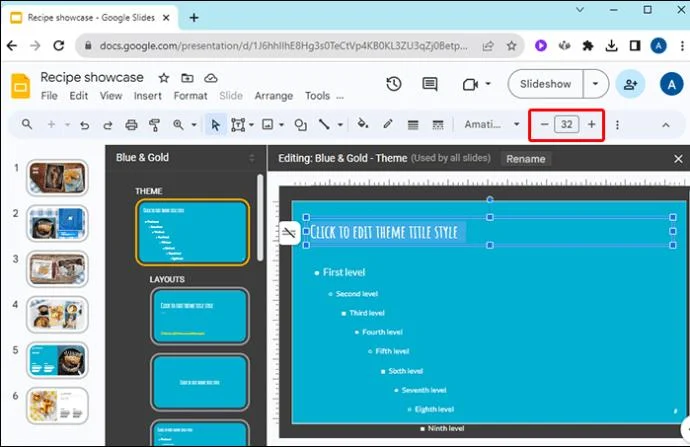Select the theme master slide thumbnail
This screenshot has height=447, width=690.
point(192,232)
